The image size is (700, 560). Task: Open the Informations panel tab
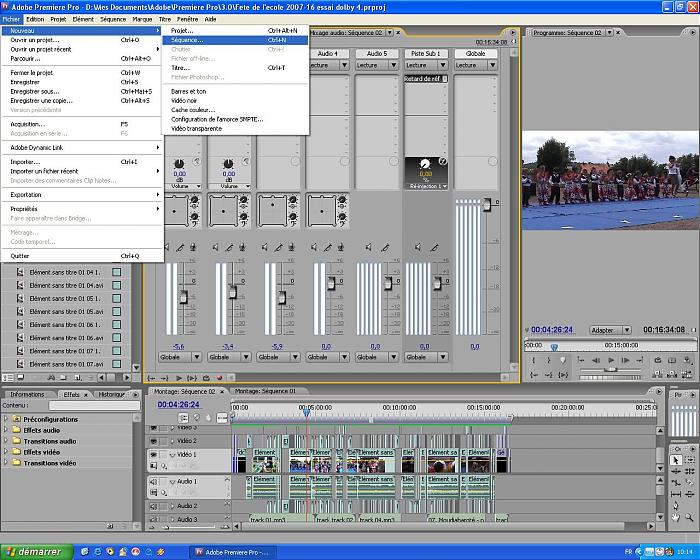[x=27, y=394]
